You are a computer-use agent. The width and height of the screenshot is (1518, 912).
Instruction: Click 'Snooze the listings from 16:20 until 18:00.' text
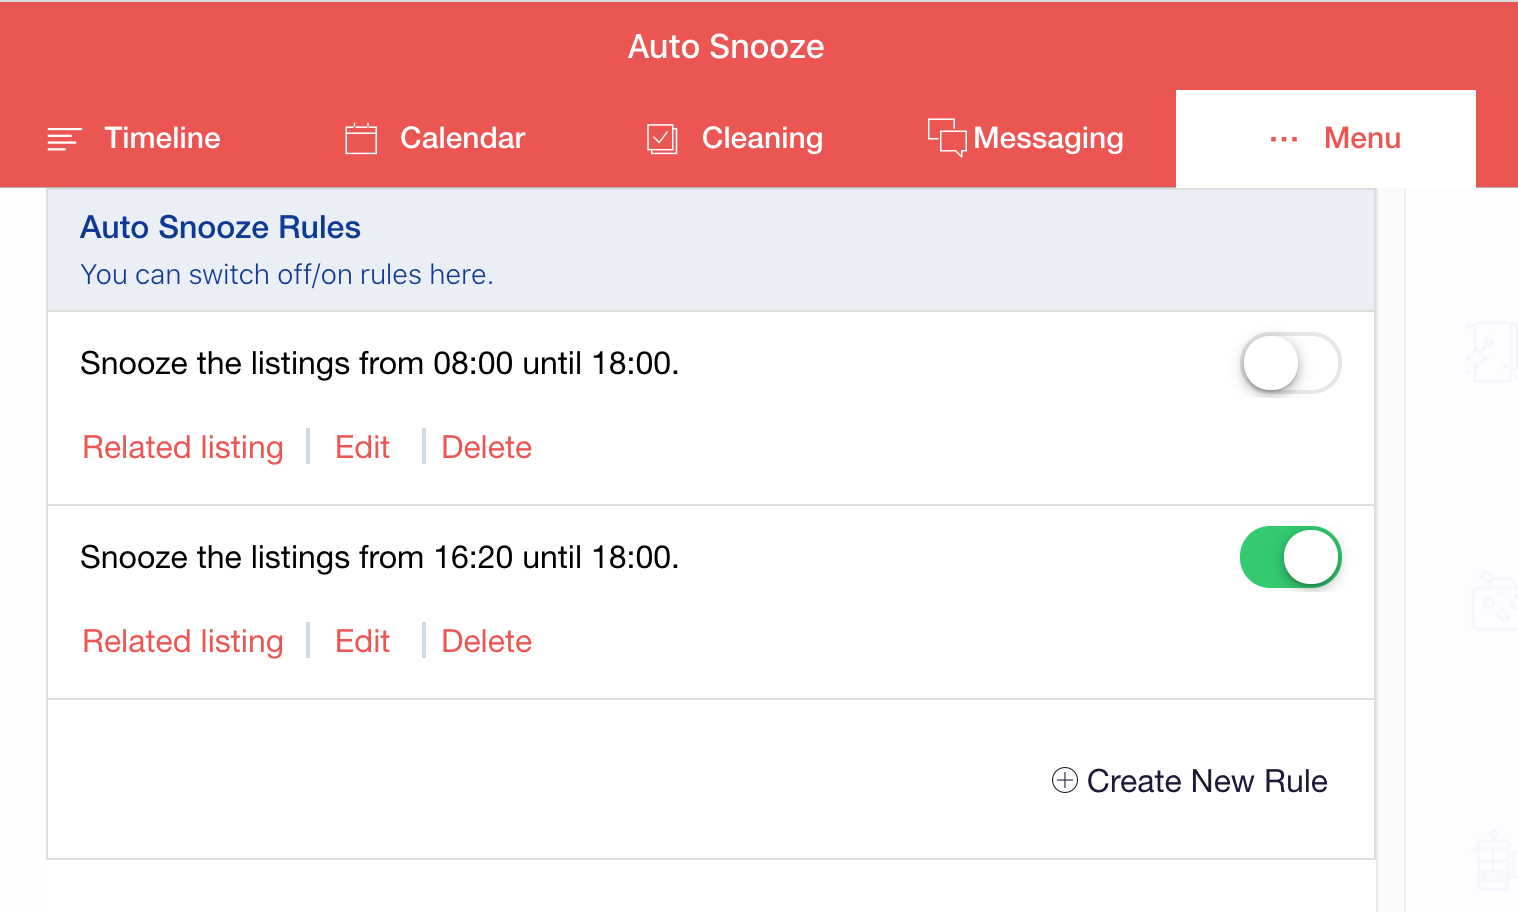(x=380, y=557)
